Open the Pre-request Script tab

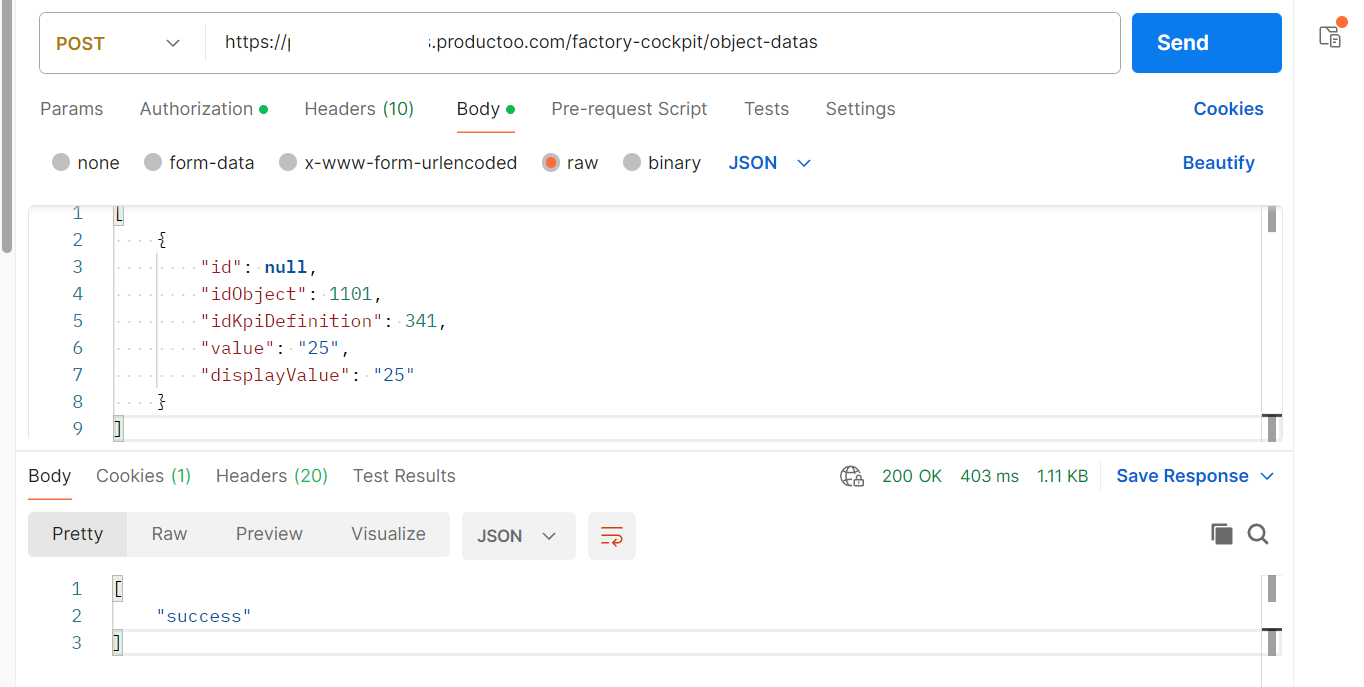tap(629, 109)
